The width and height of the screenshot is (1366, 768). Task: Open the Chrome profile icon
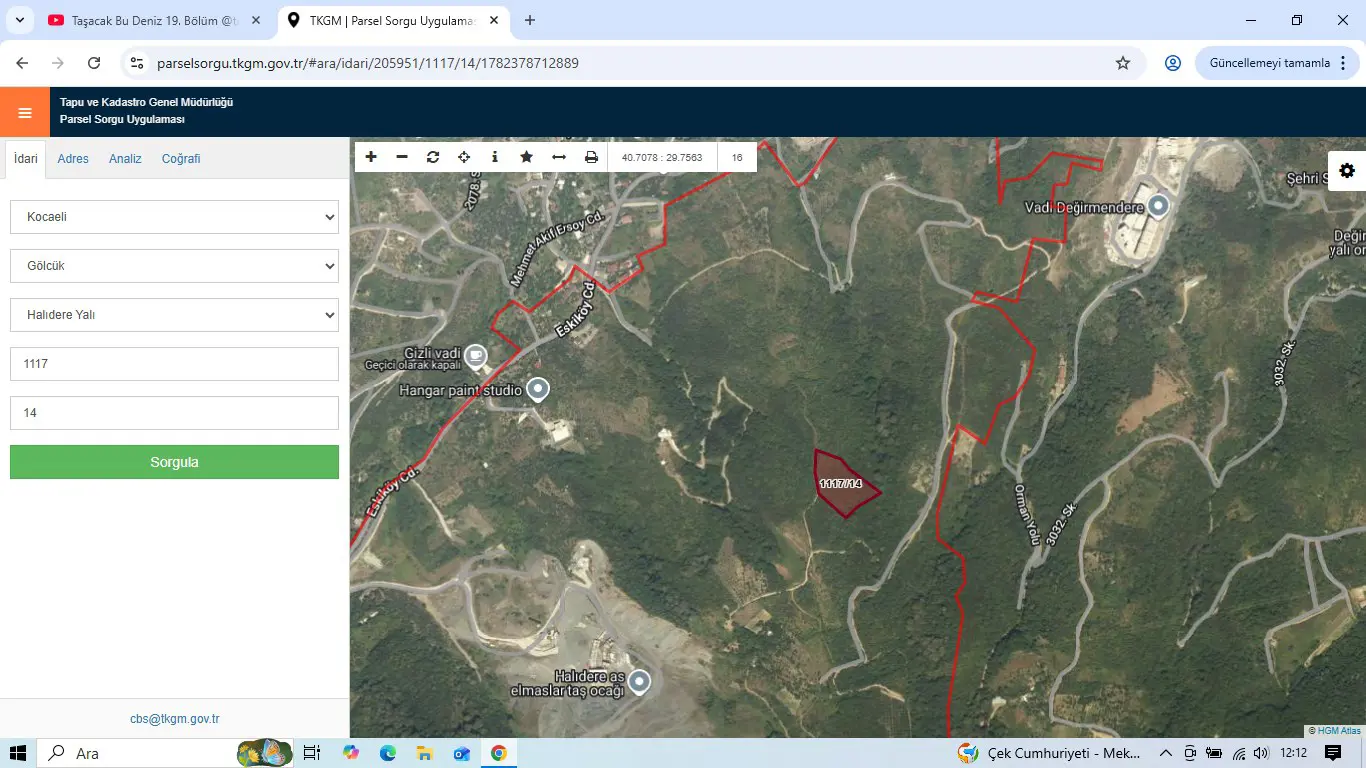point(1173,63)
